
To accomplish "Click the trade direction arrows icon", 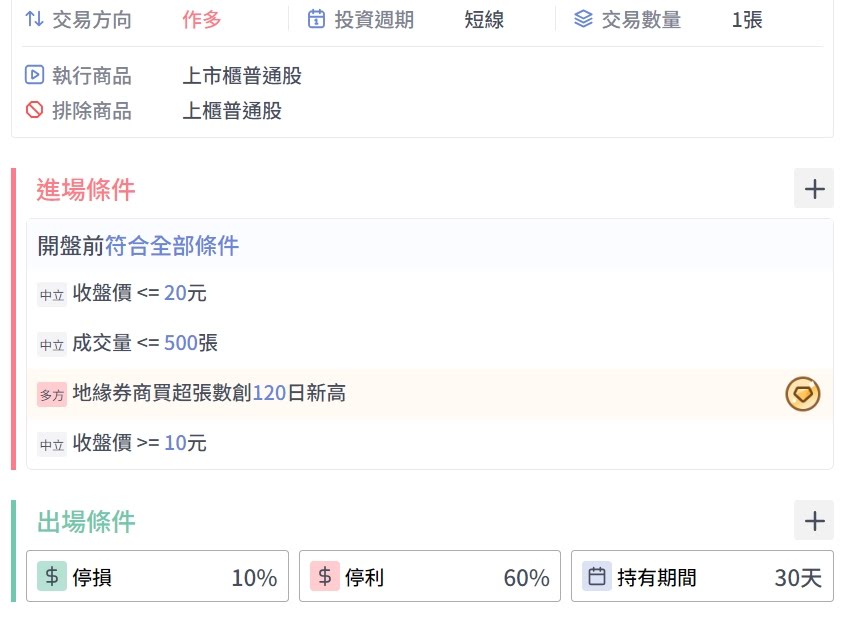I will pos(34,19).
